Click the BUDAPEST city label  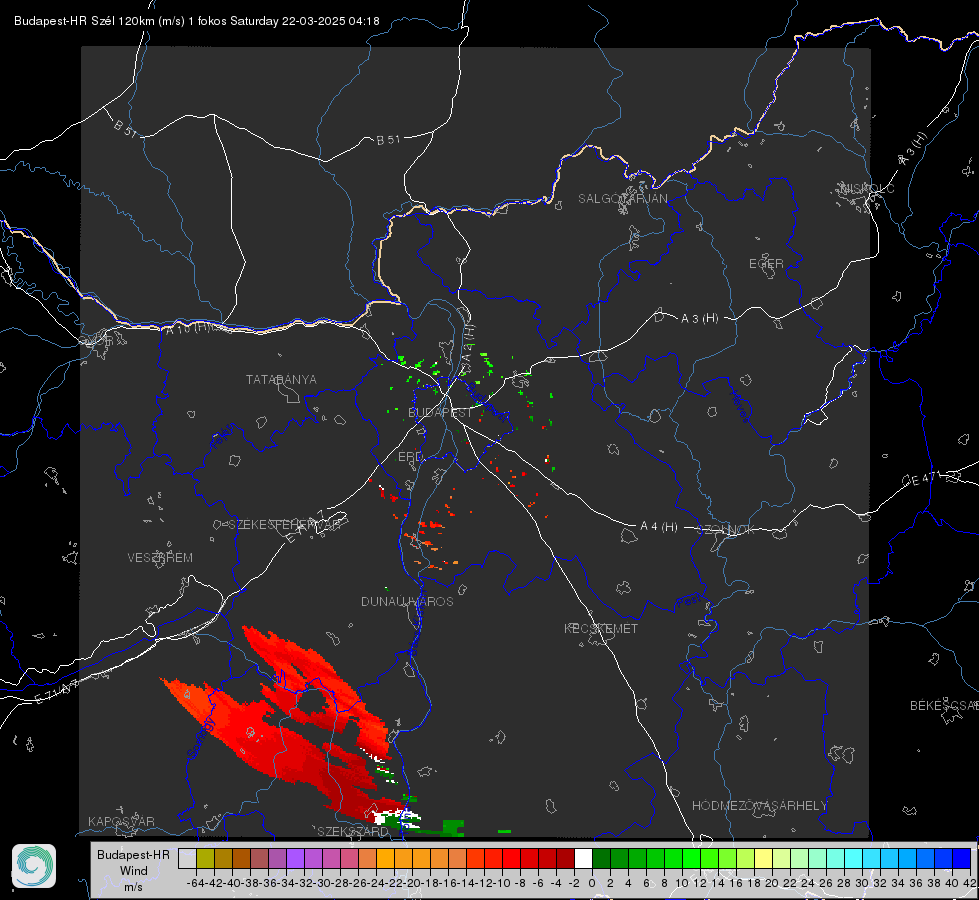point(440,413)
